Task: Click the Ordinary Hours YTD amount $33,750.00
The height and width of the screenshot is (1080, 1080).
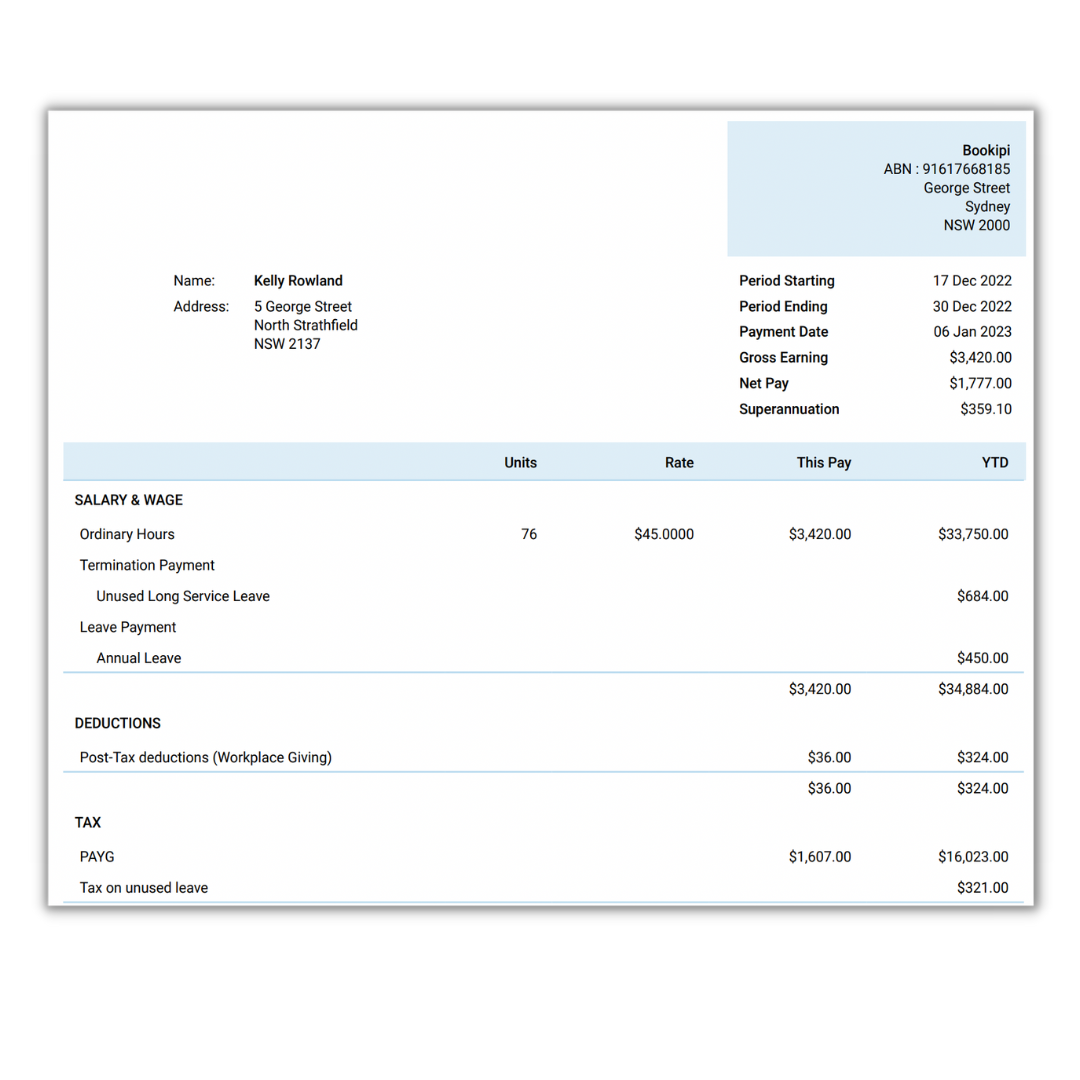Action: coord(973,535)
